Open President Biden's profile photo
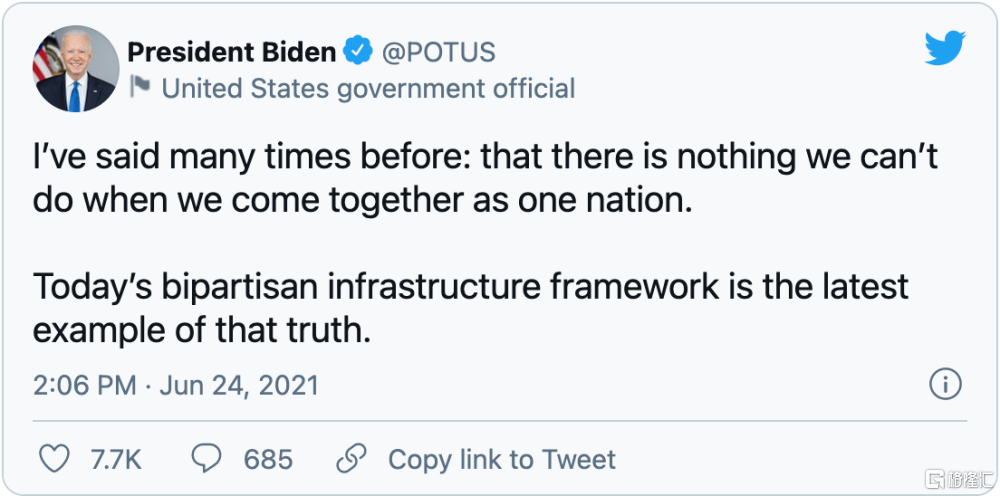Viewport: 1000px width, 496px height. coord(75,70)
